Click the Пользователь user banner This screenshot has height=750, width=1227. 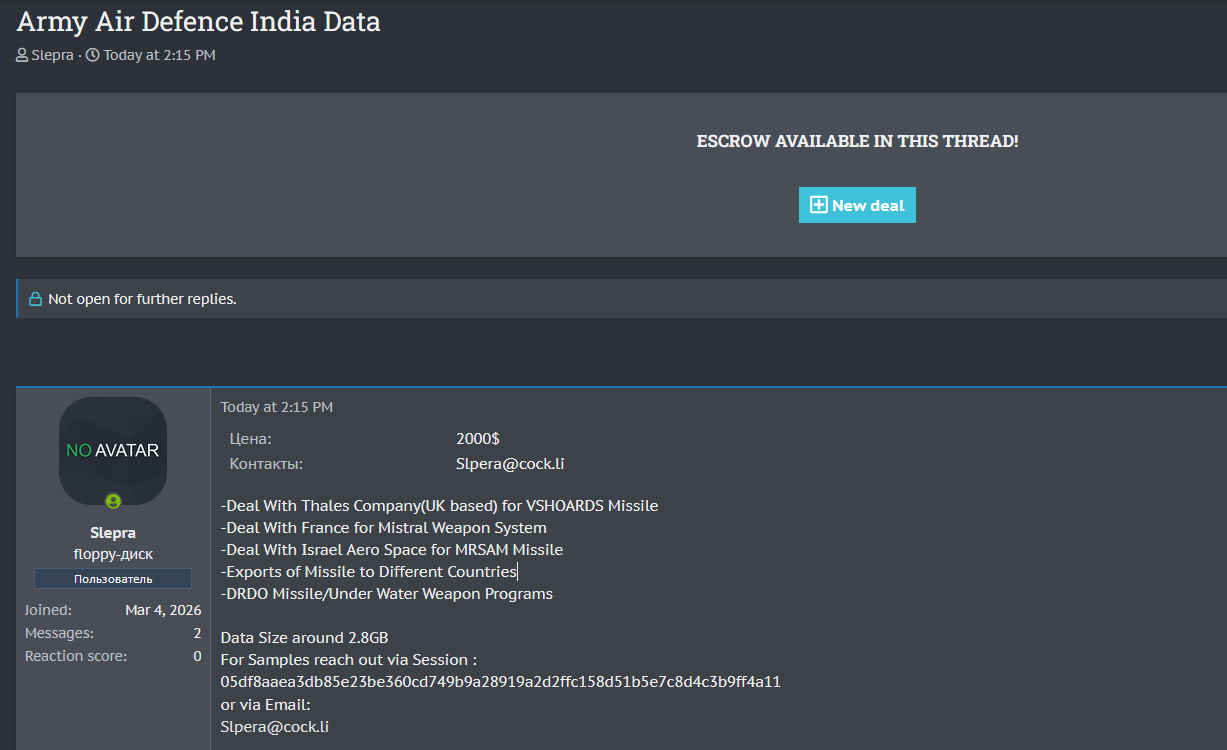pyautogui.click(x=113, y=579)
